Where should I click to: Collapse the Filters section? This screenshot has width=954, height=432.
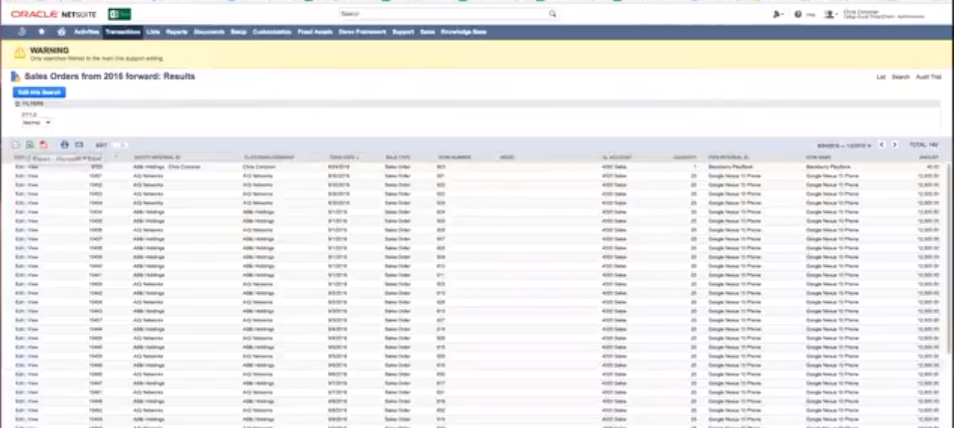pyautogui.click(x=18, y=104)
